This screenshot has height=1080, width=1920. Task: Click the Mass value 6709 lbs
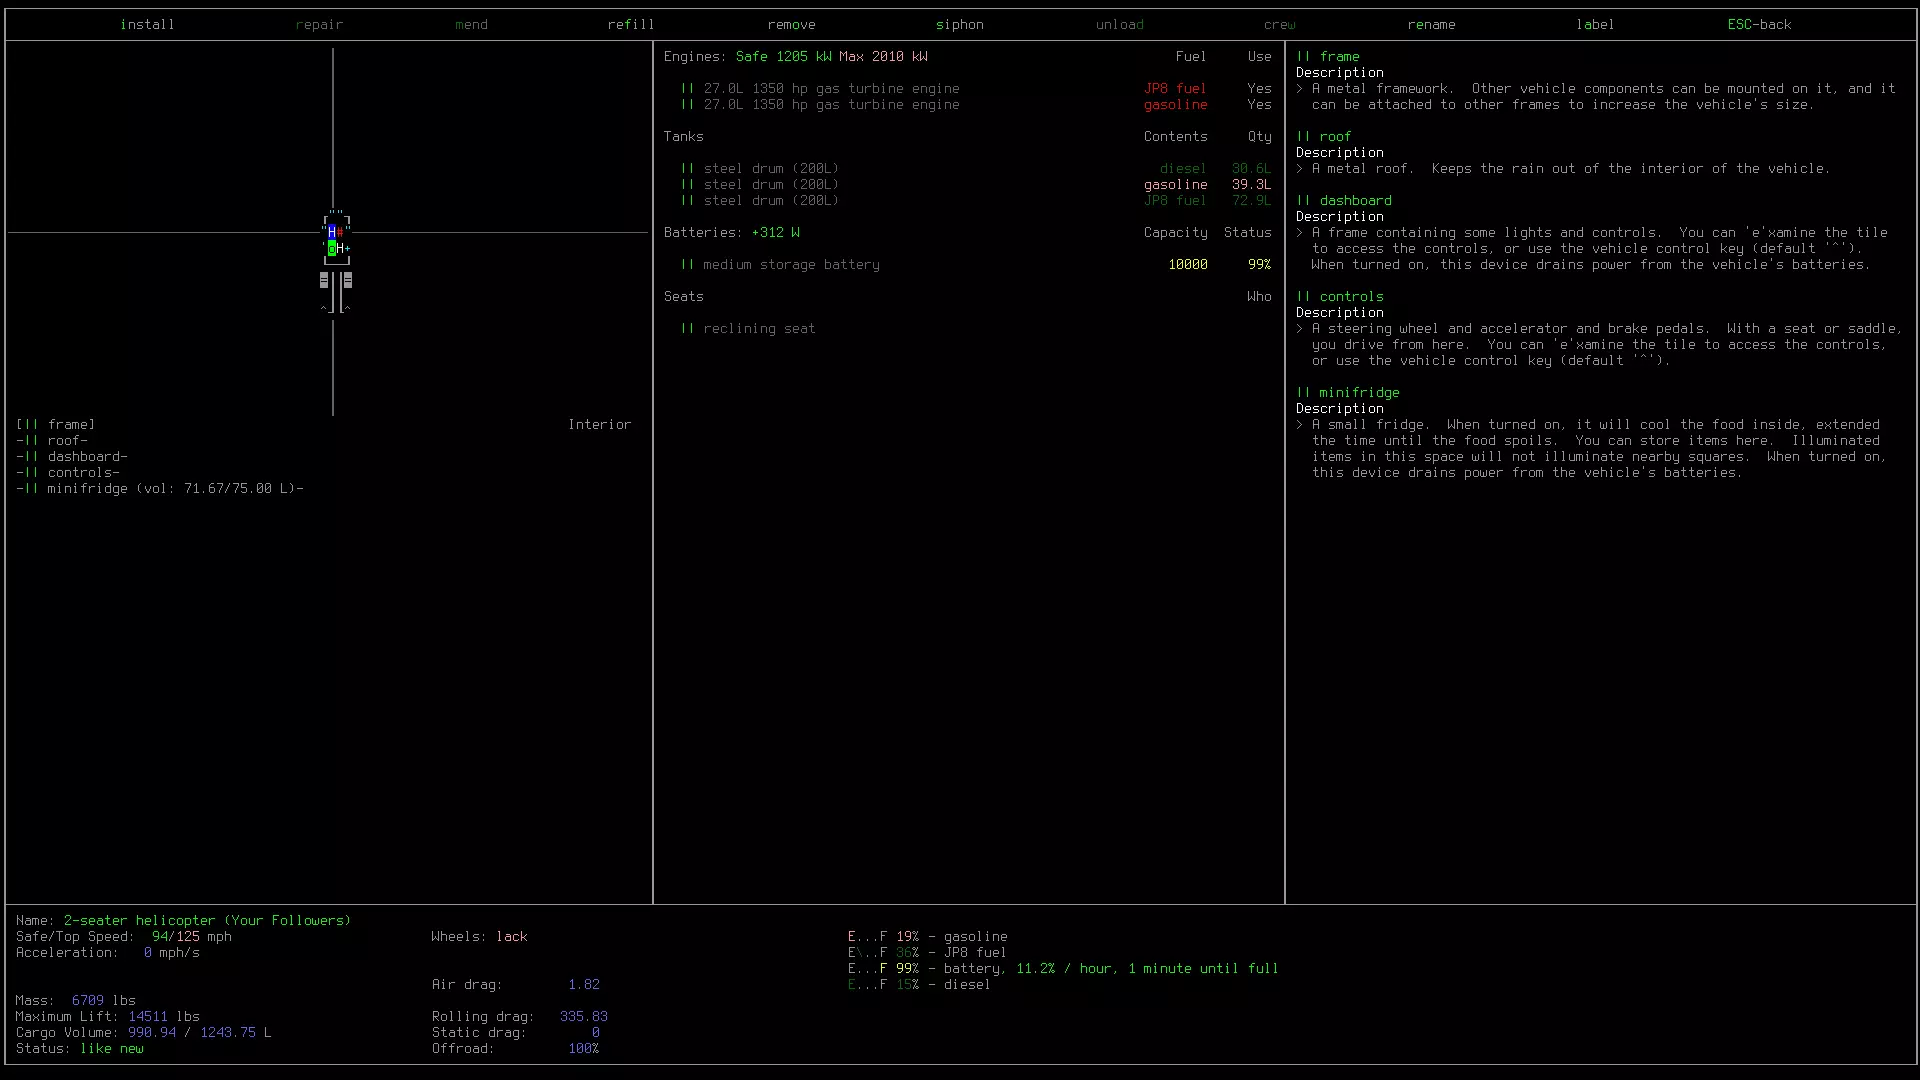pyautogui.click(x=103, y=1000)
